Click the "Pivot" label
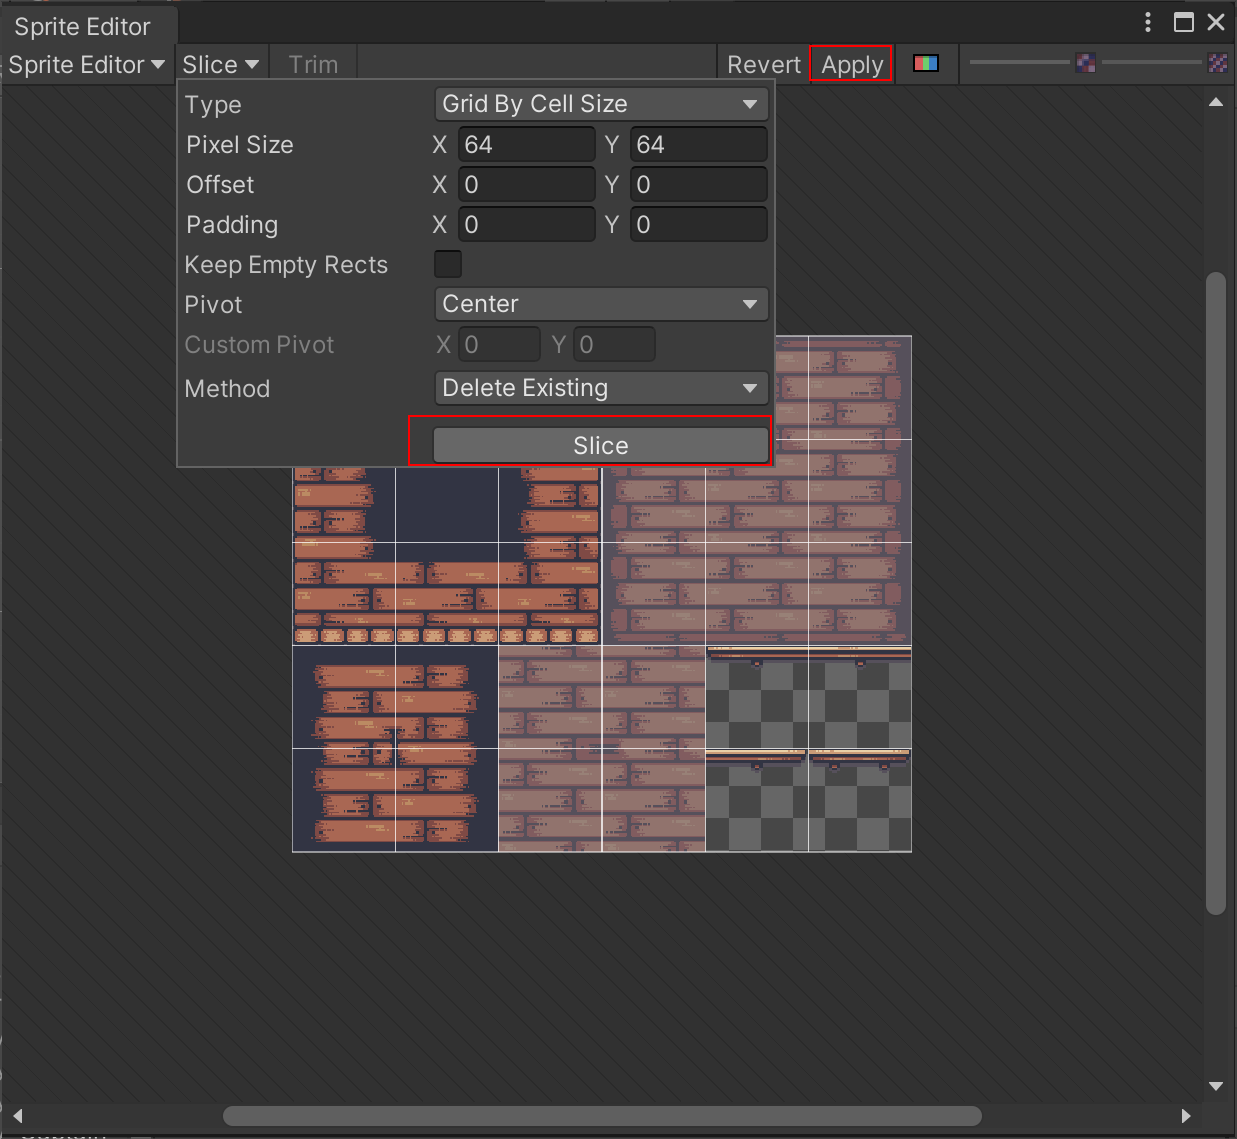The width and height of the screenshot is (1237, 1139). [x=213, y=305]
